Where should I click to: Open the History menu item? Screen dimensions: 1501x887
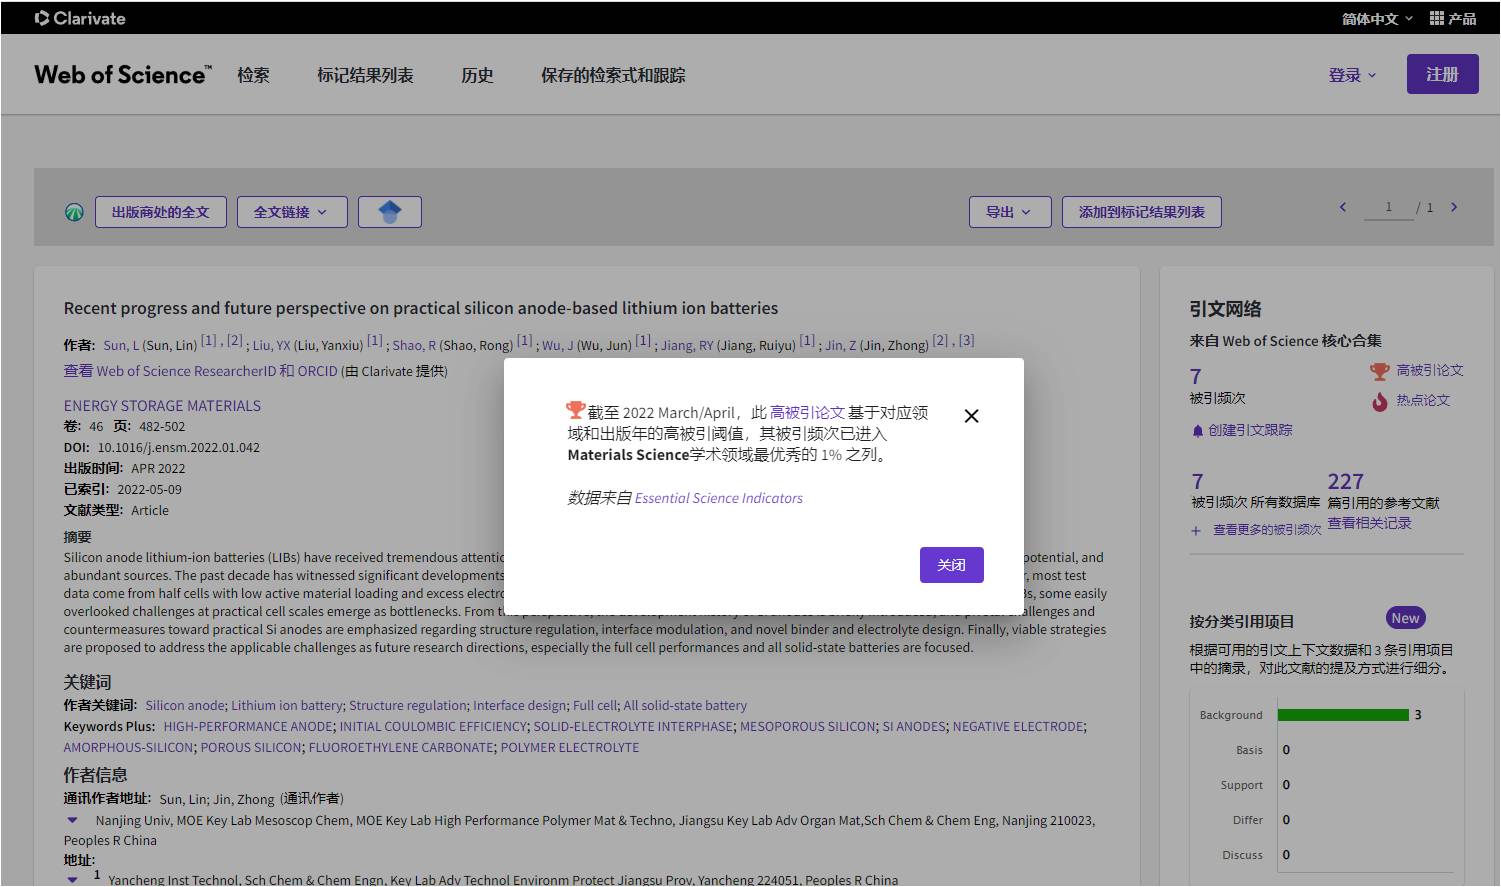(477, 75)
